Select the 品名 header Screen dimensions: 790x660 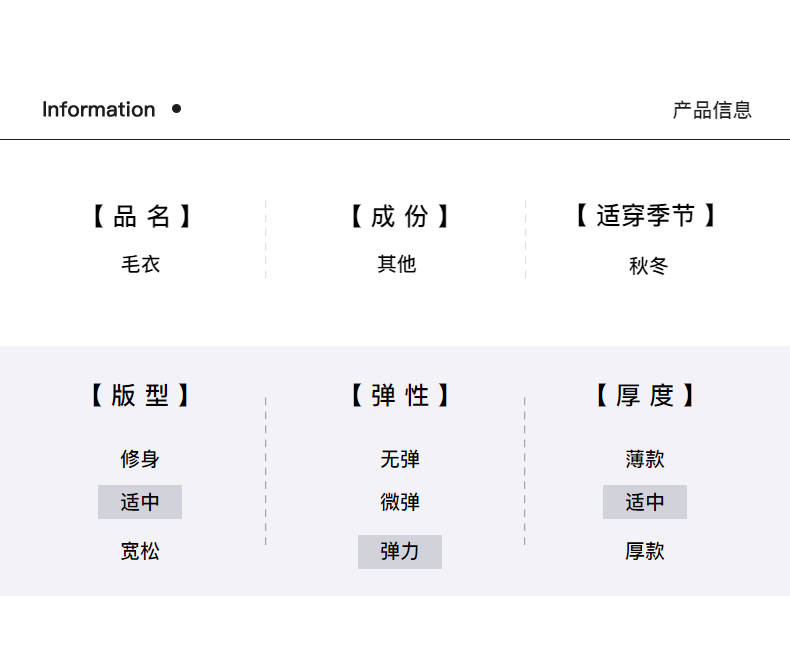point(141,216)
